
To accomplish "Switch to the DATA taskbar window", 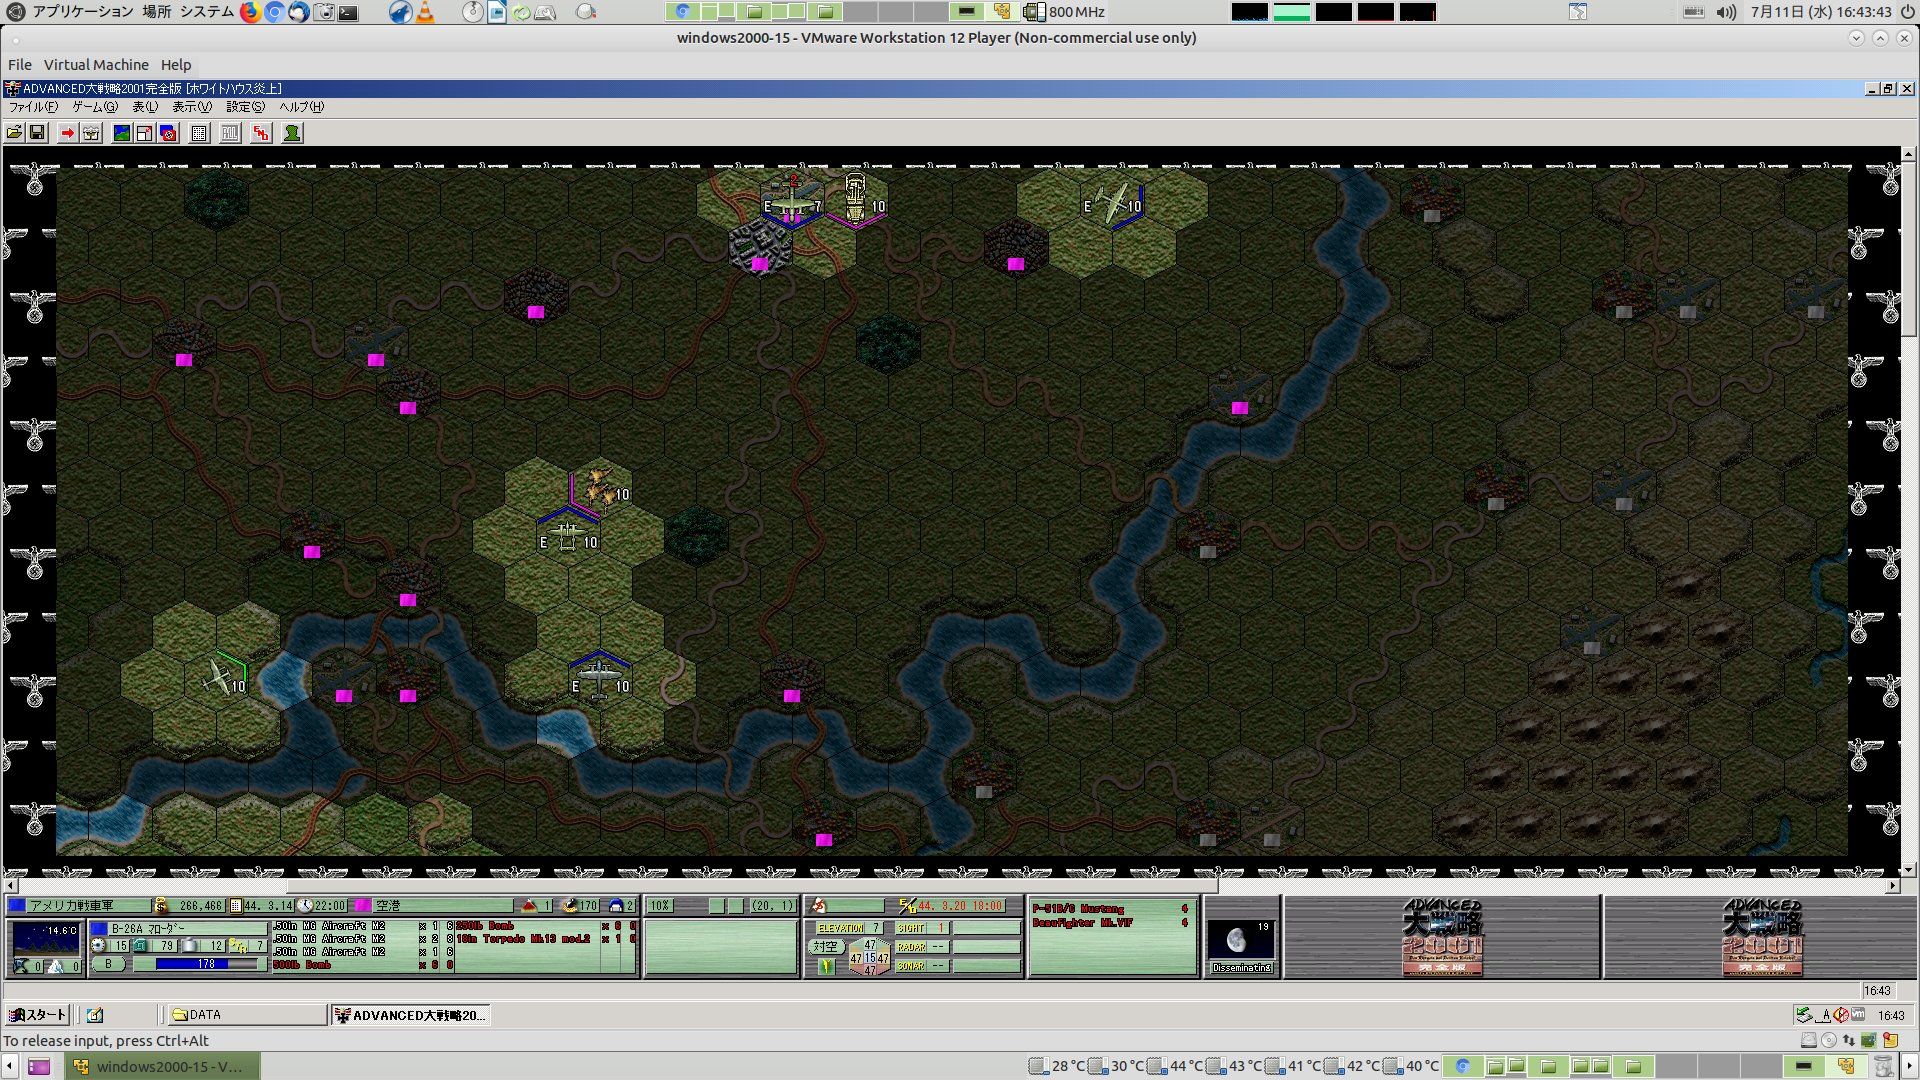I will [x=246, y=1015].
